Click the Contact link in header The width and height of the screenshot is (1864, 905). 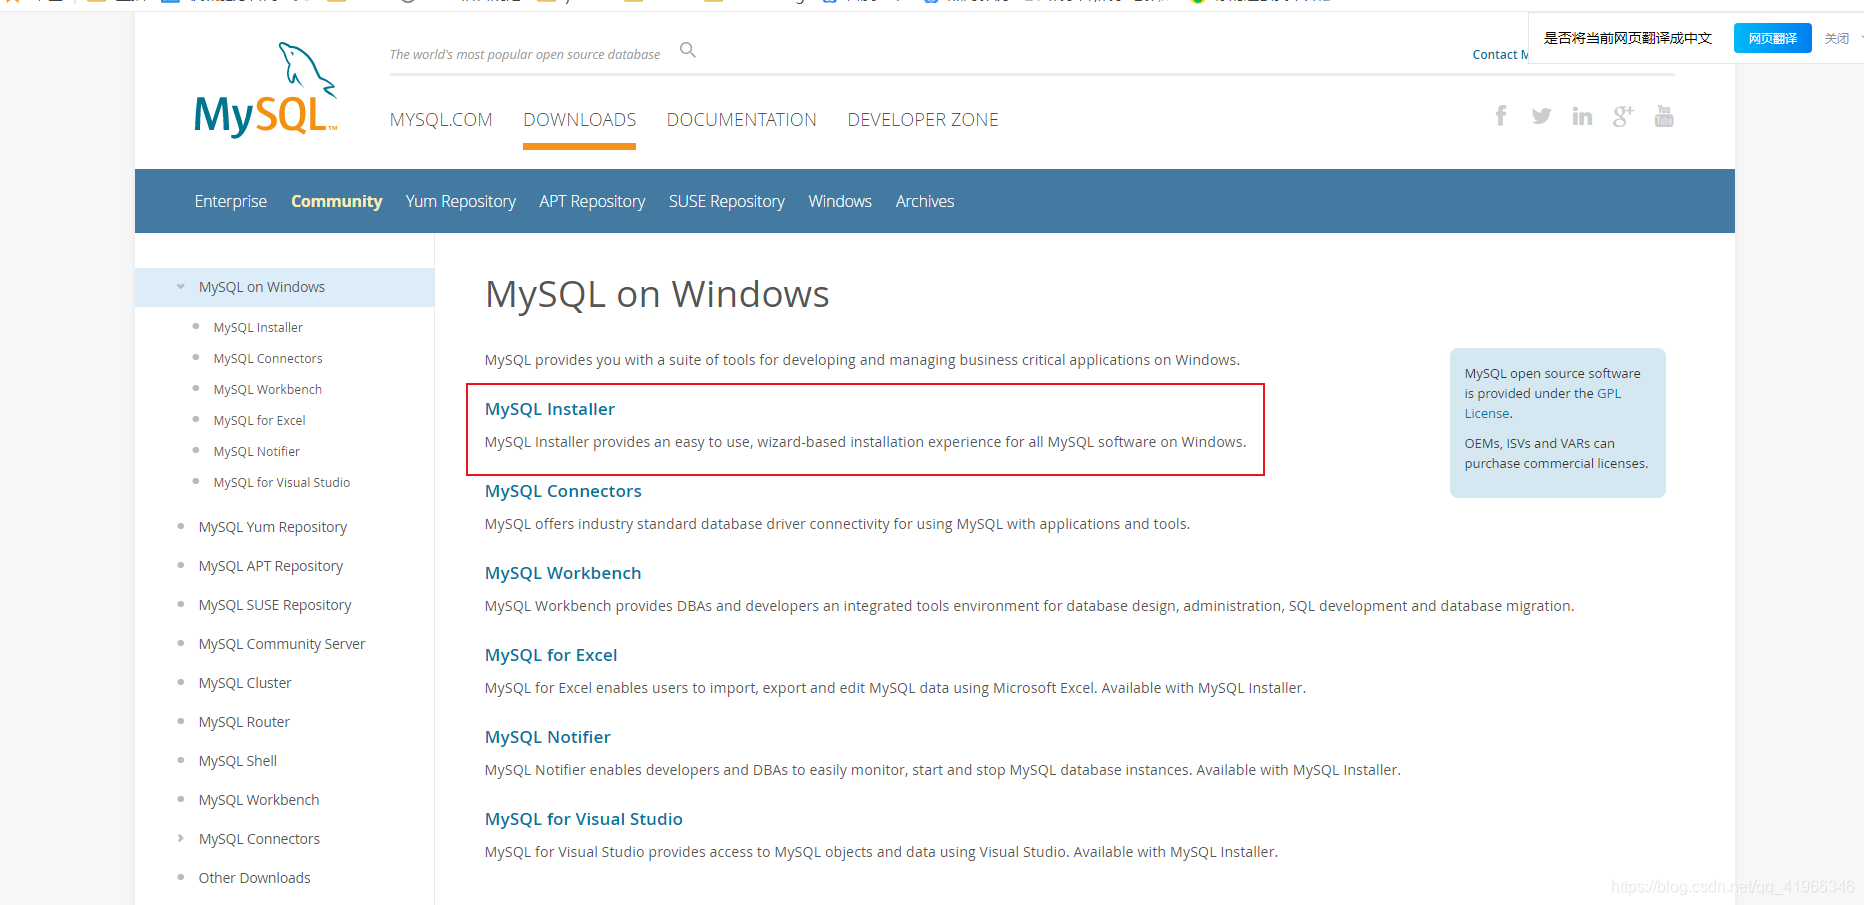(1500, 55)
